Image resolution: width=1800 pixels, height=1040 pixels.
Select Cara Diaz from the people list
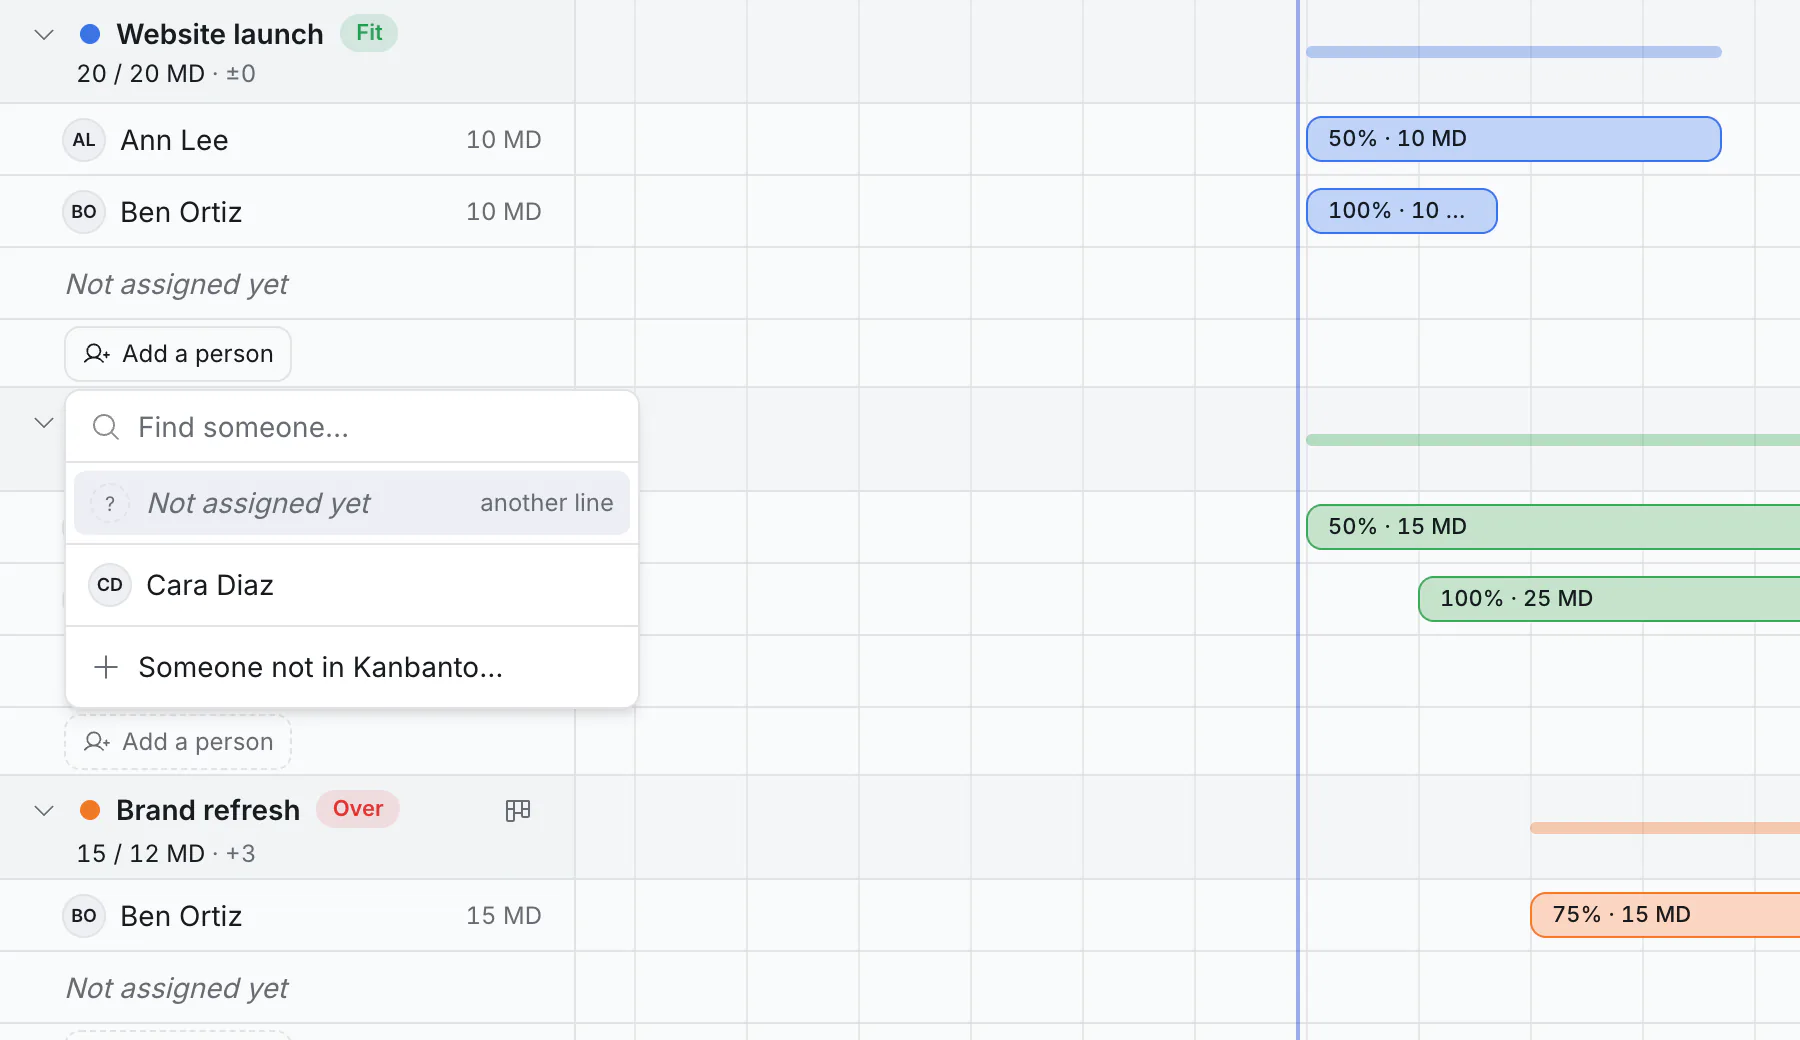[x=352, y=585]
